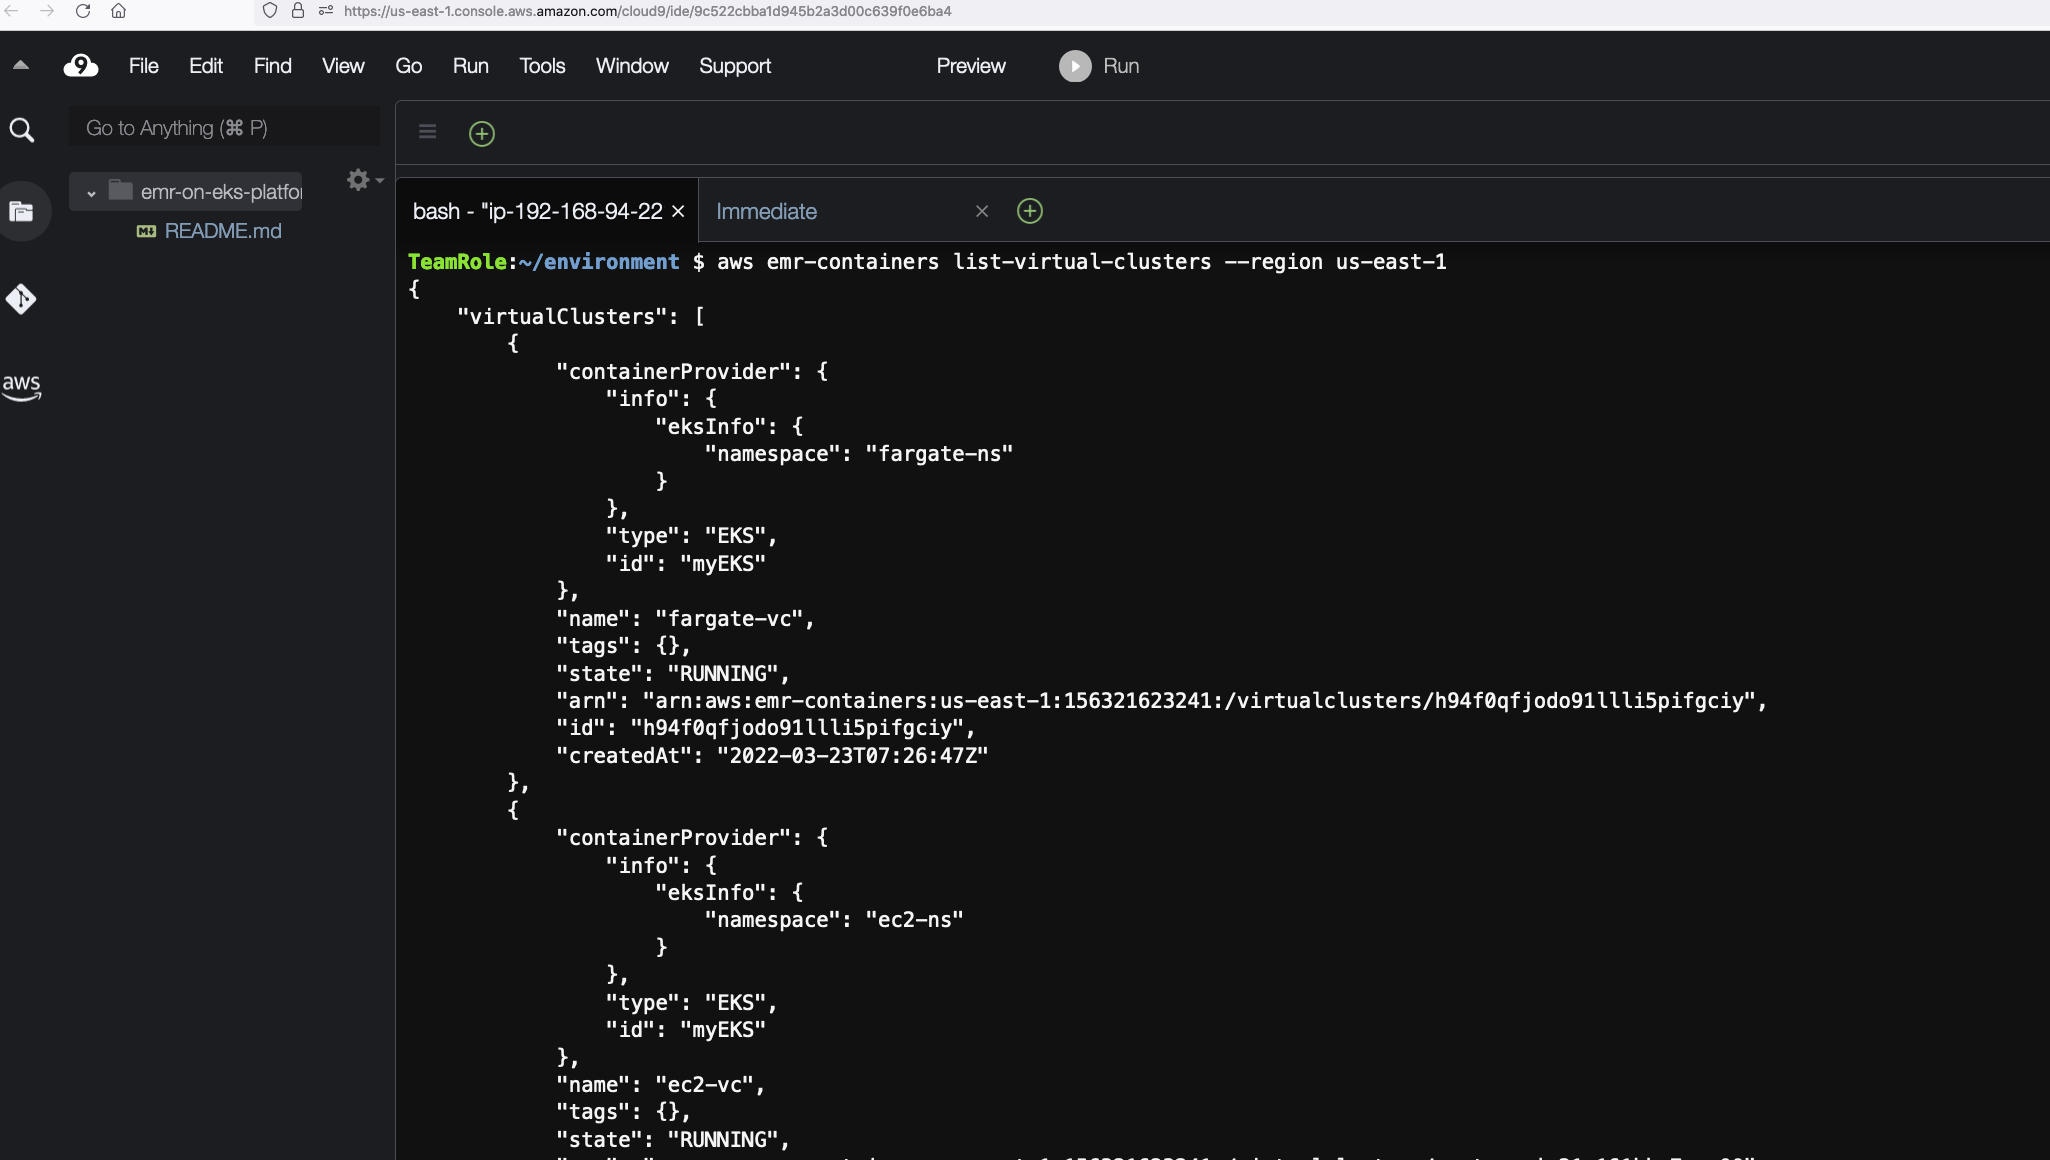
Task: Click the "fargate-ns" namespace value
Action: click(x=939, y=454)
